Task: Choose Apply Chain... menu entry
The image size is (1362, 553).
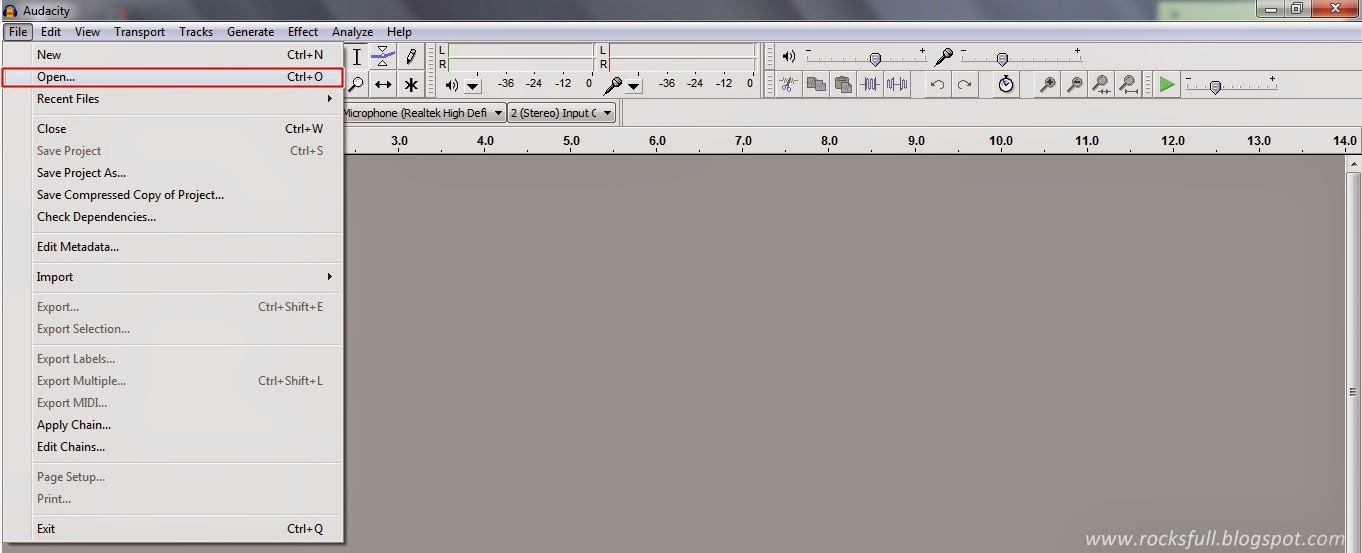Action: (x=173, y=425)
